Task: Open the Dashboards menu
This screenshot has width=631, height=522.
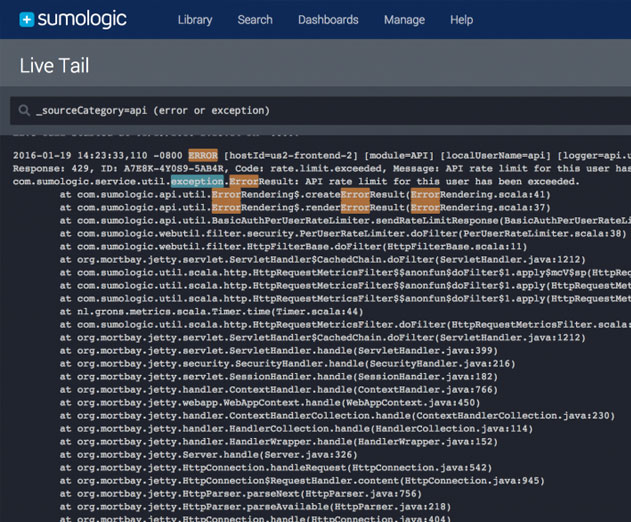Action: [328, 20]
